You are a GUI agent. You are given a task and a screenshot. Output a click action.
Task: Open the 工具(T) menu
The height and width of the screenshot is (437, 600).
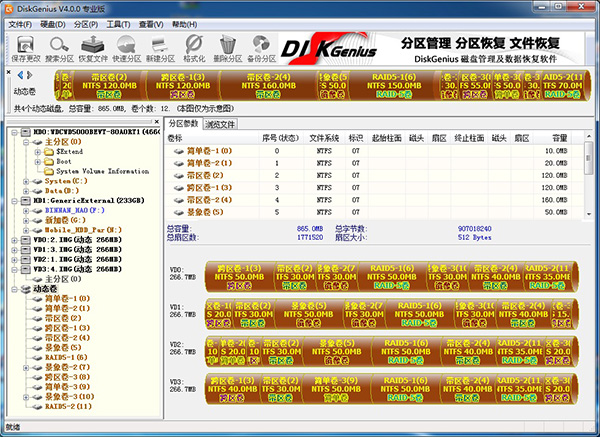point(118,23)
